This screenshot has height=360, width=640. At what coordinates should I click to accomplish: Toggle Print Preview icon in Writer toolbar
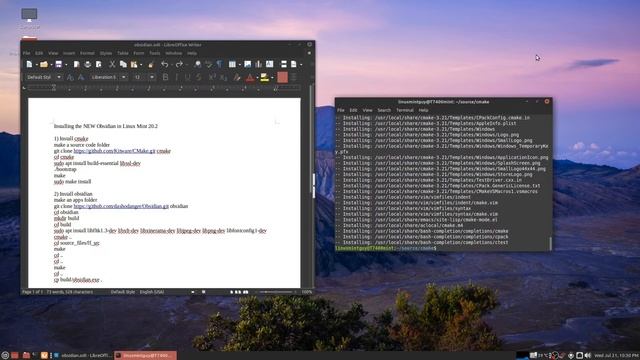click(98, 64)
